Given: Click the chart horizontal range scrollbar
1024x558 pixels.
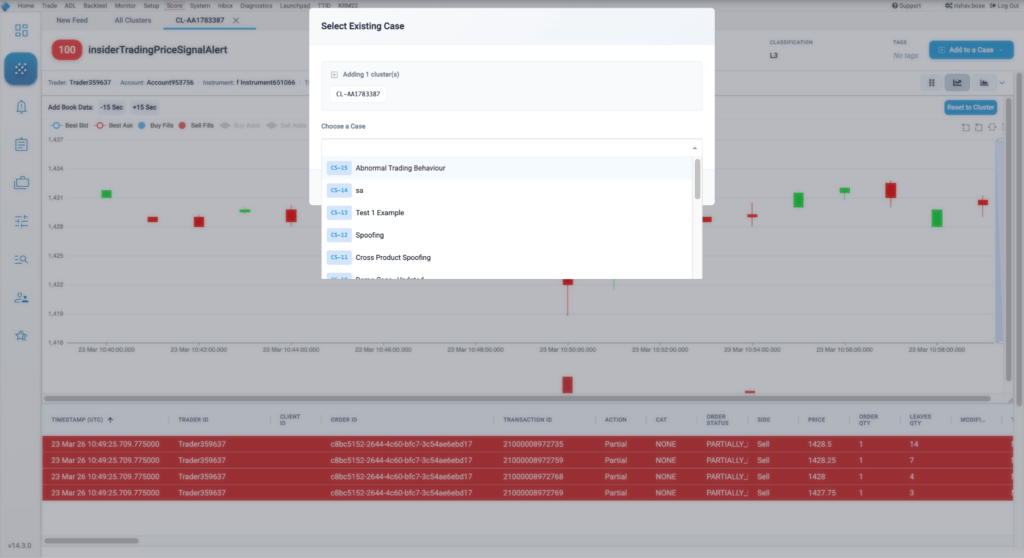Looking at the screenshot, I should pos(517,398).
